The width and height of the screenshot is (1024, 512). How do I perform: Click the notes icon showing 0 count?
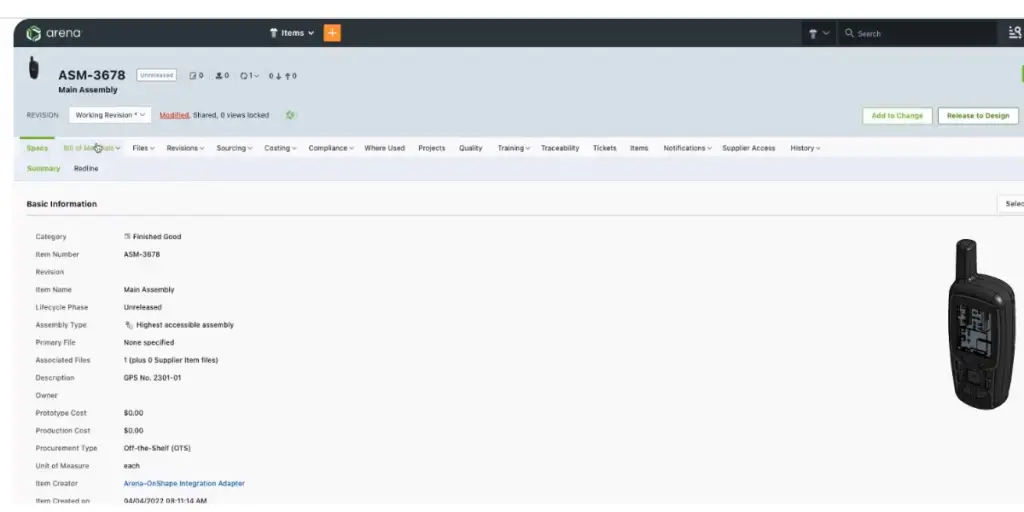pyautogui.click(x=196, y=75)
